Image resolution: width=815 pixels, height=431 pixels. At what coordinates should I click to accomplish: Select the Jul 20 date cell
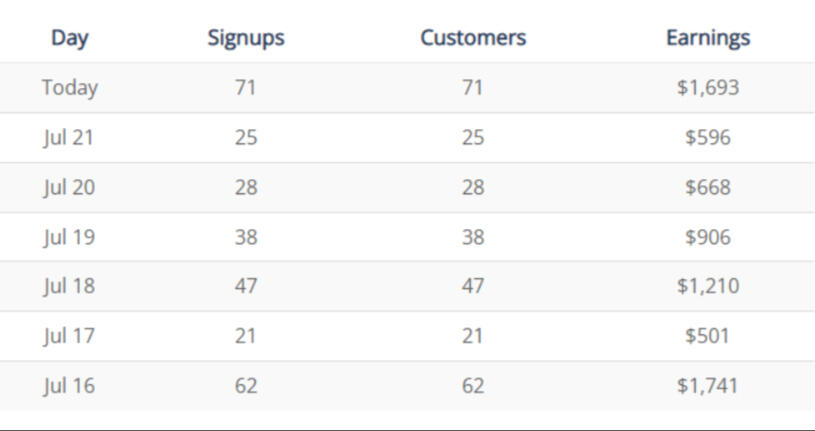(x=69, y=187)
